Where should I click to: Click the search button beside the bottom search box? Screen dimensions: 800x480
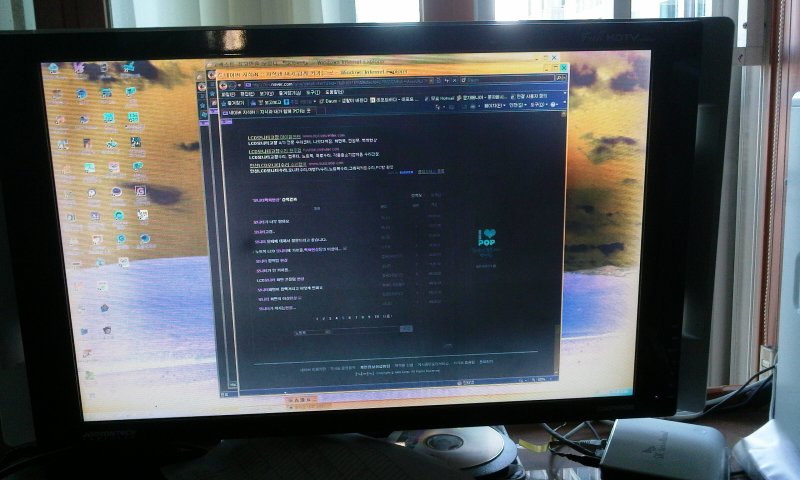tap(405, 328)
